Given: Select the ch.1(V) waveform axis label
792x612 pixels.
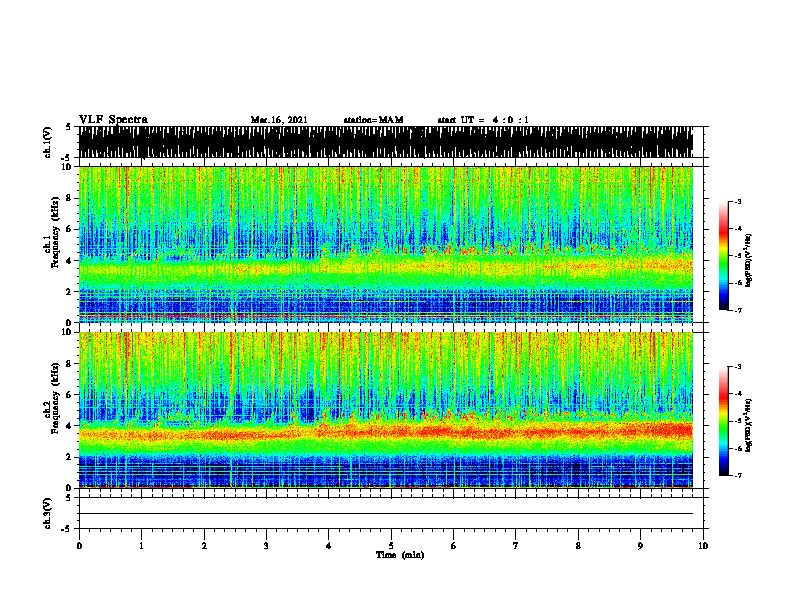Looking at the screenshot, I should click(x=48, y=142).
